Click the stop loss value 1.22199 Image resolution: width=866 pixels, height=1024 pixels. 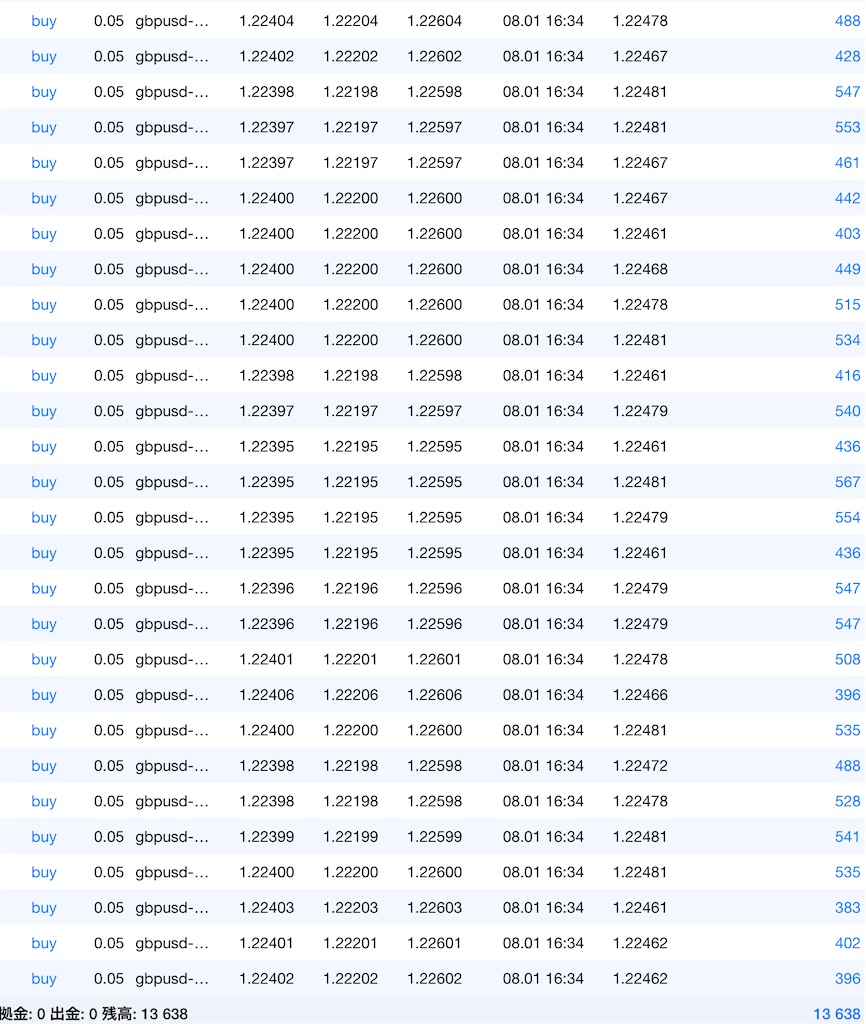tap(351, 837)
